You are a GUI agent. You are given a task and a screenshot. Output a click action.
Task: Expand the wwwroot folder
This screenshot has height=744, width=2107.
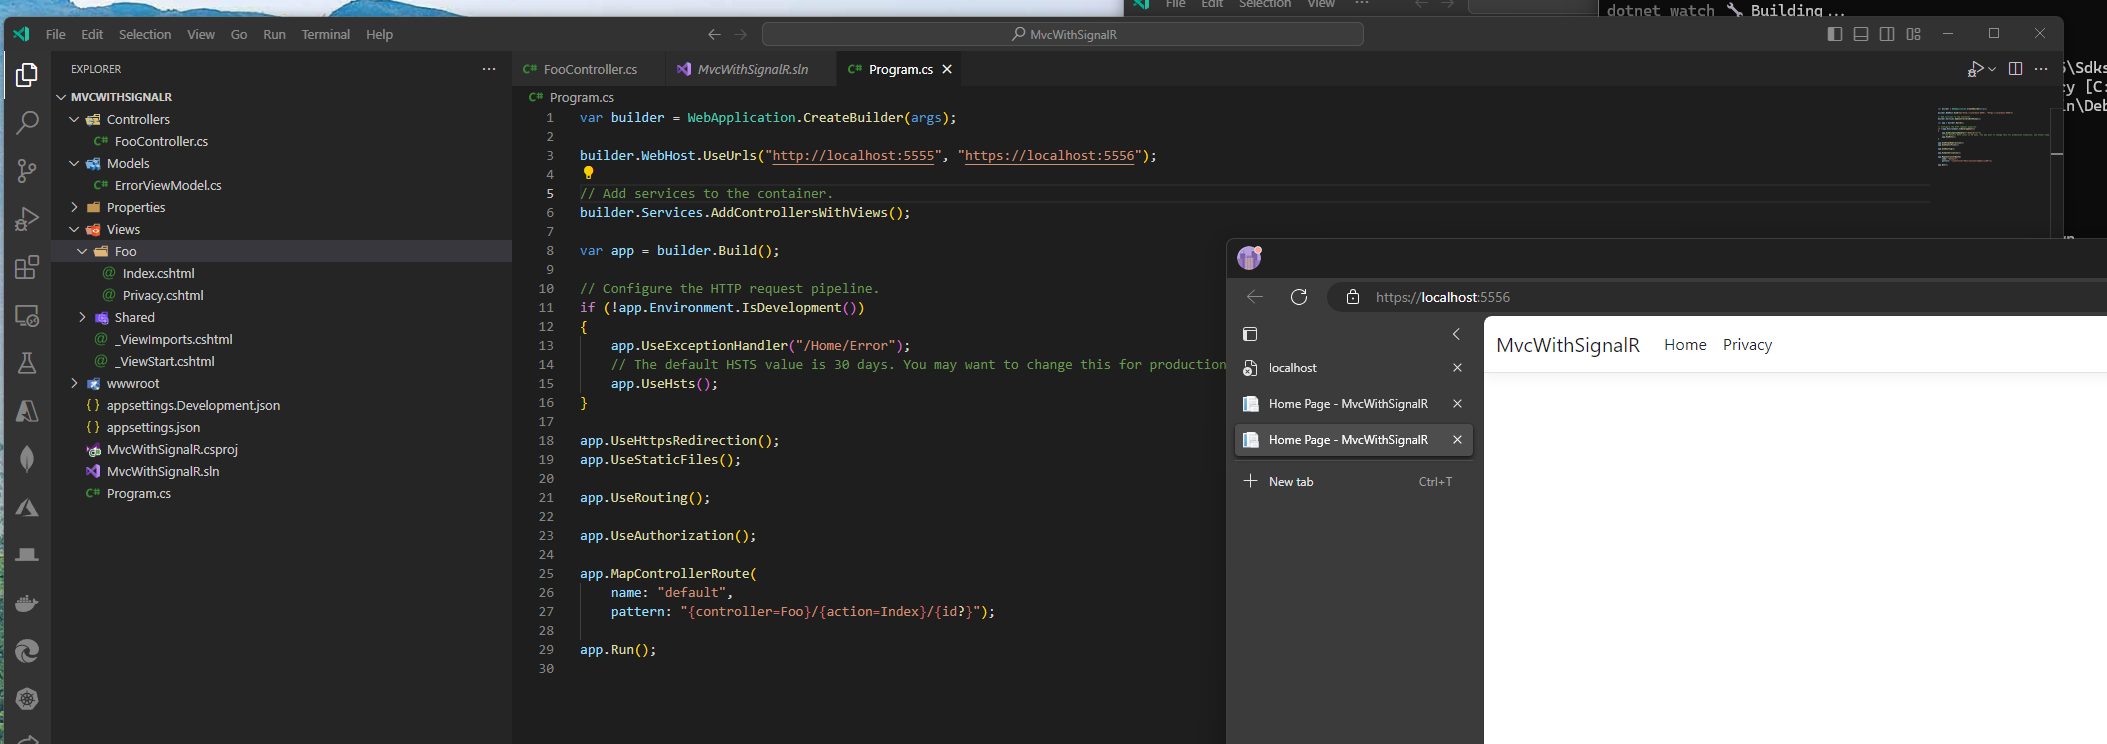(x=132, y=384)
